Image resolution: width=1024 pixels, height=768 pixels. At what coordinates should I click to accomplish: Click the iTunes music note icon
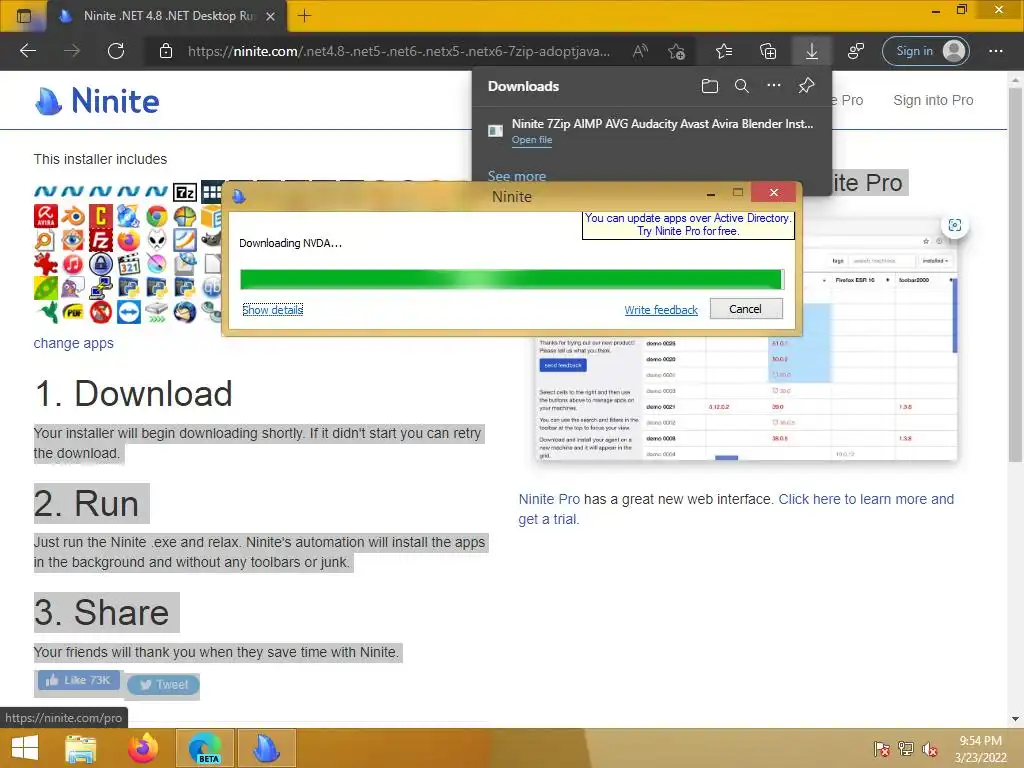(73, 264)
